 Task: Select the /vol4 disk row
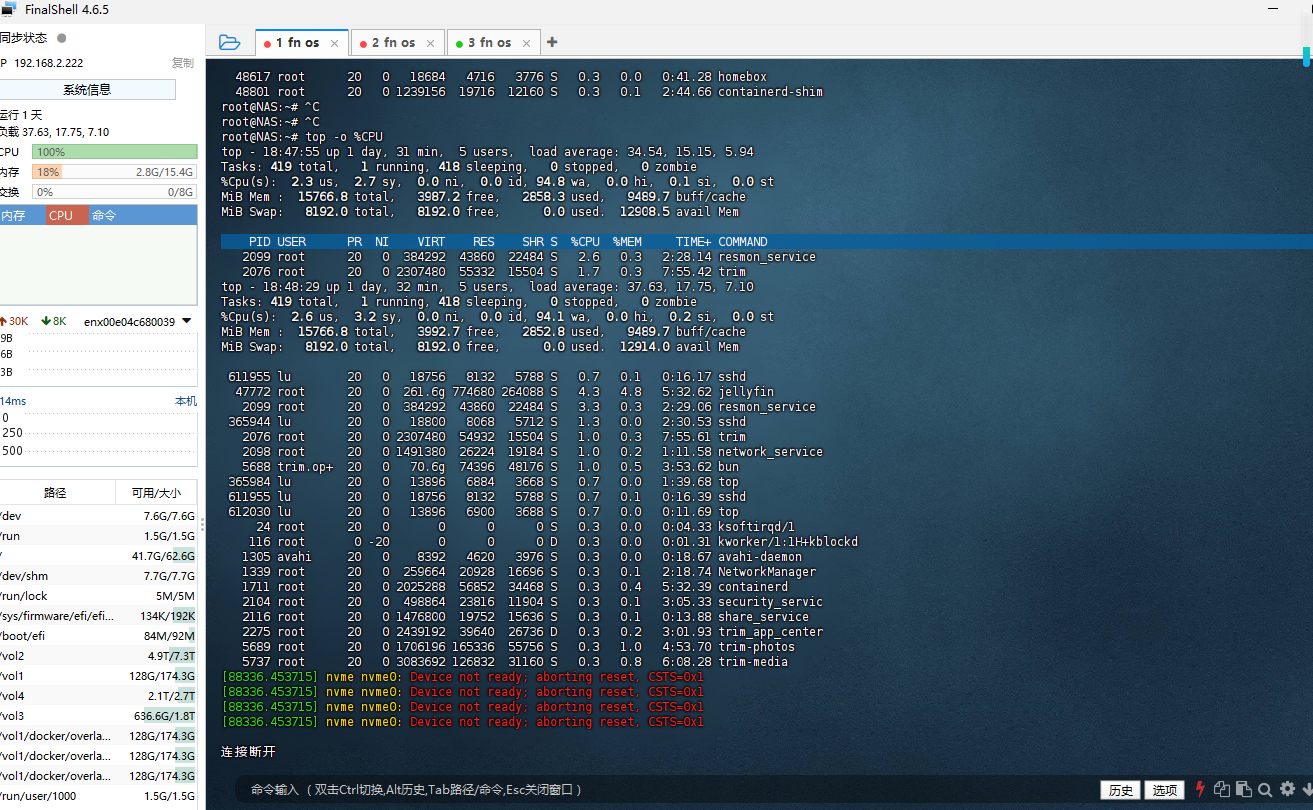(98, 696)
